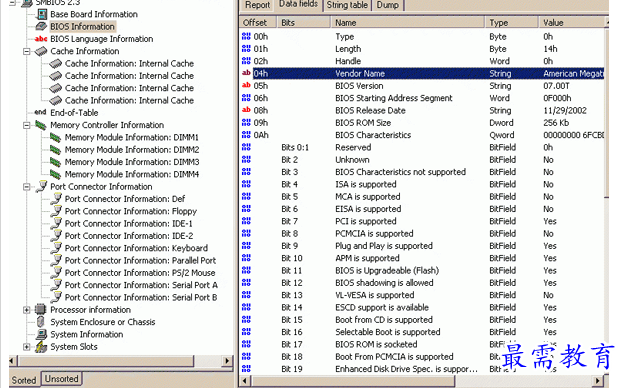The image size is (623, 388).
Task: Click the Processor information chip icon
Action: 41,309
